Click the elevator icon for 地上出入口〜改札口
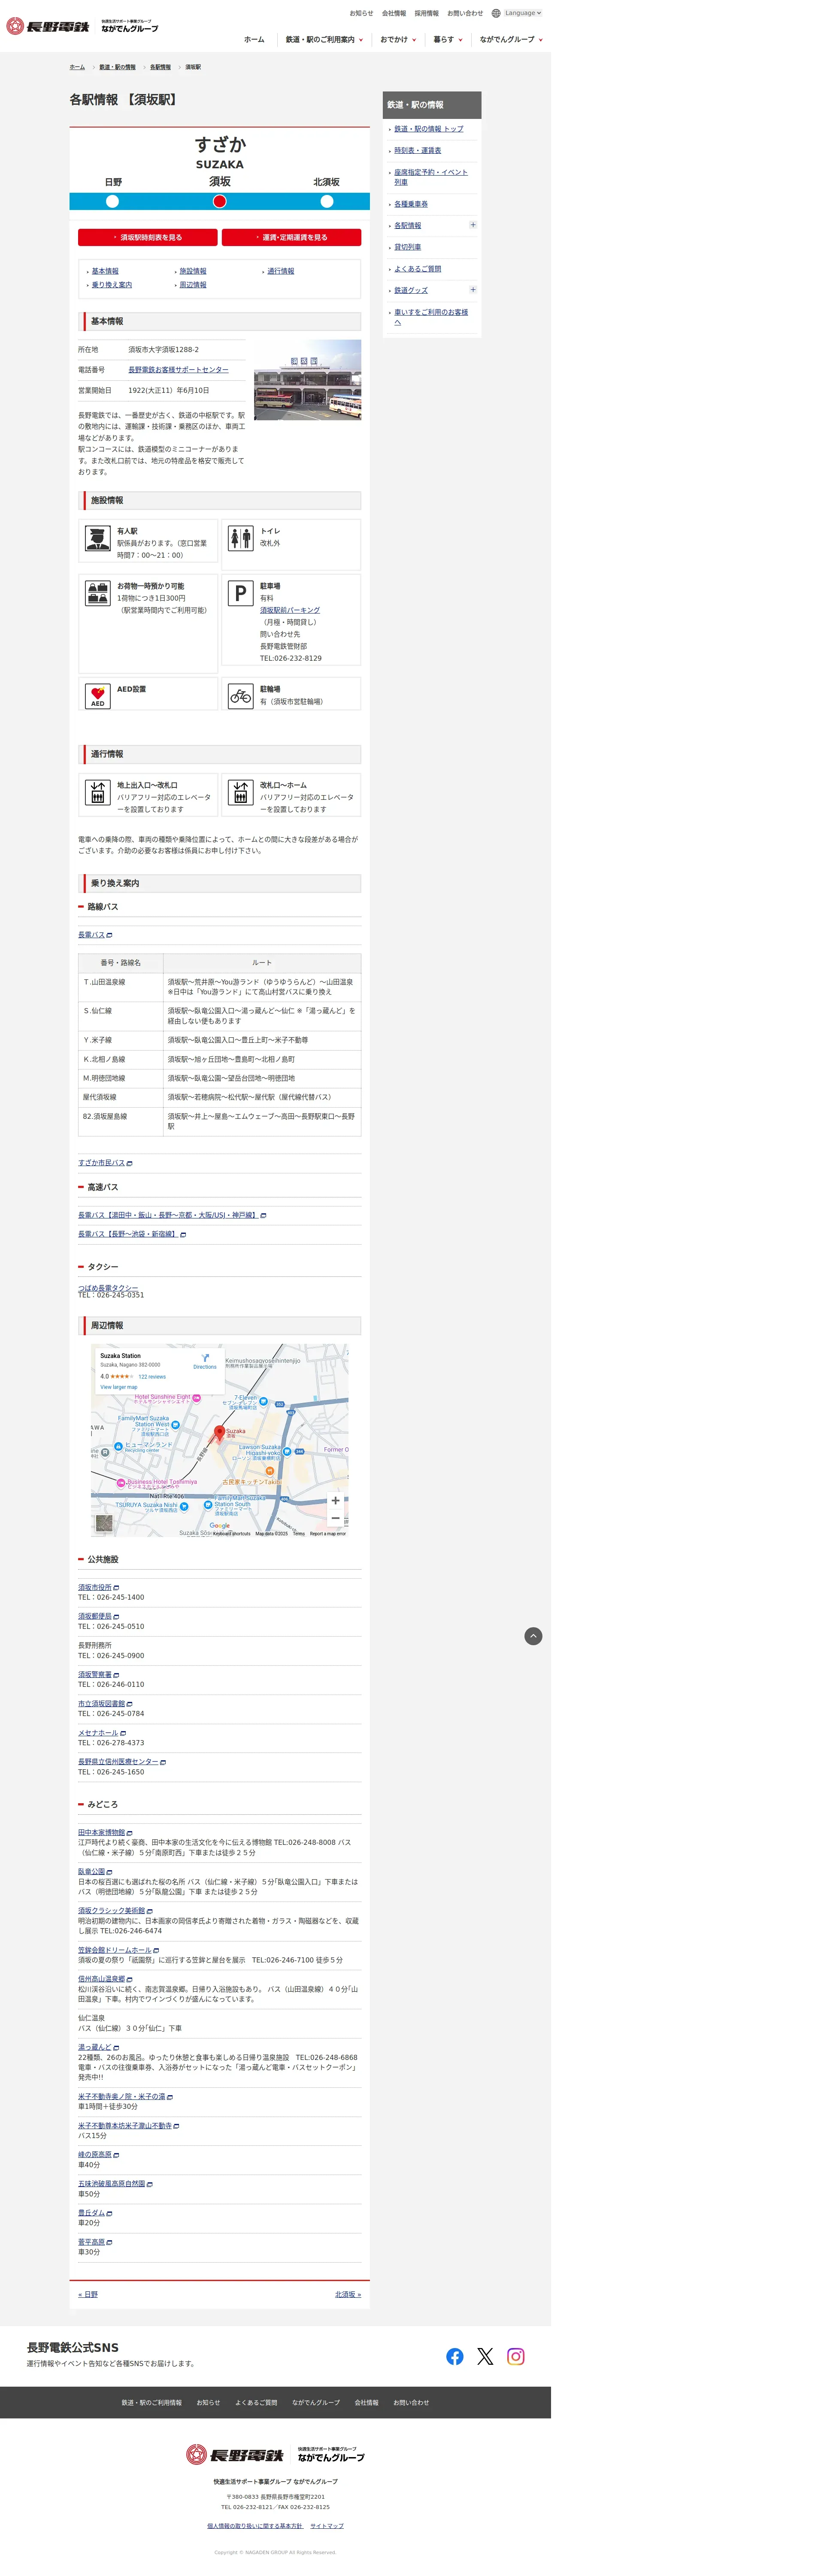Screen dimensions: 824x2576 coord(97,793)
